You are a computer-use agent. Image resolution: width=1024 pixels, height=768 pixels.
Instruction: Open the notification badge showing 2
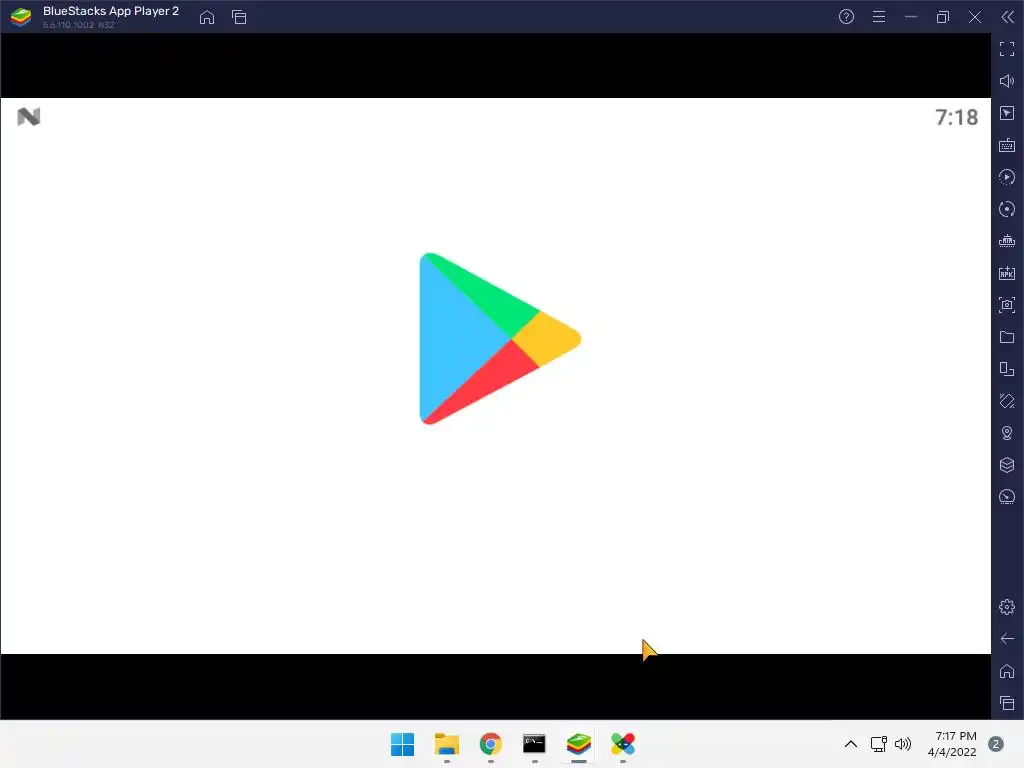click(x=996, y=744)
